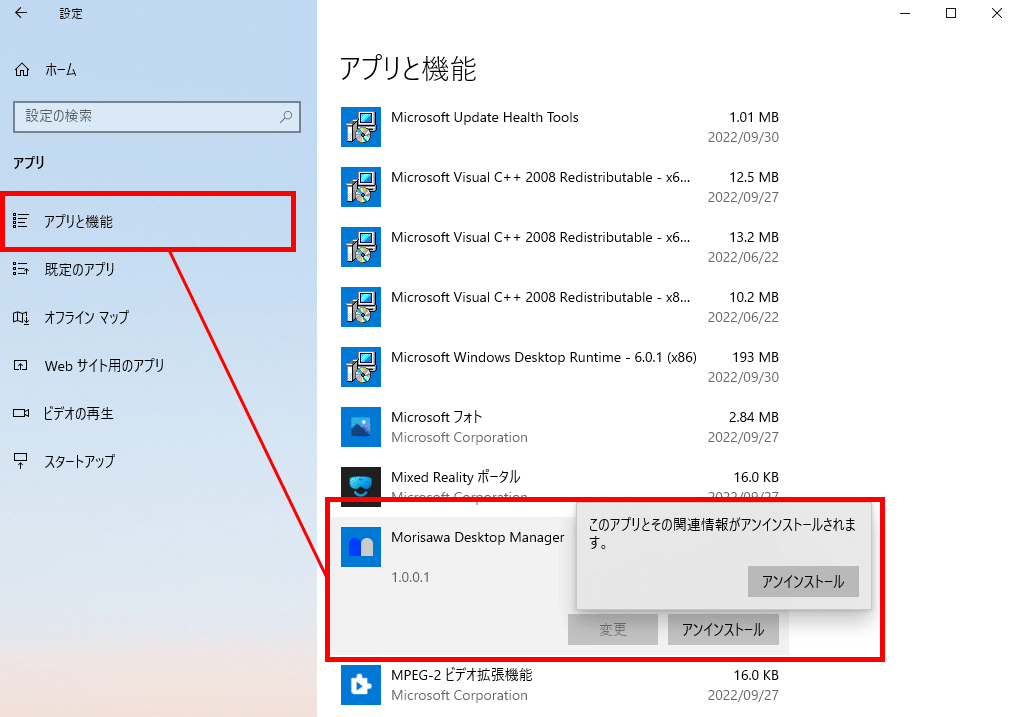Viewport: 1013px width, 717px height.
Task: Click the Web サイト用のアプリ icon
Action: (x=21, y=365)
